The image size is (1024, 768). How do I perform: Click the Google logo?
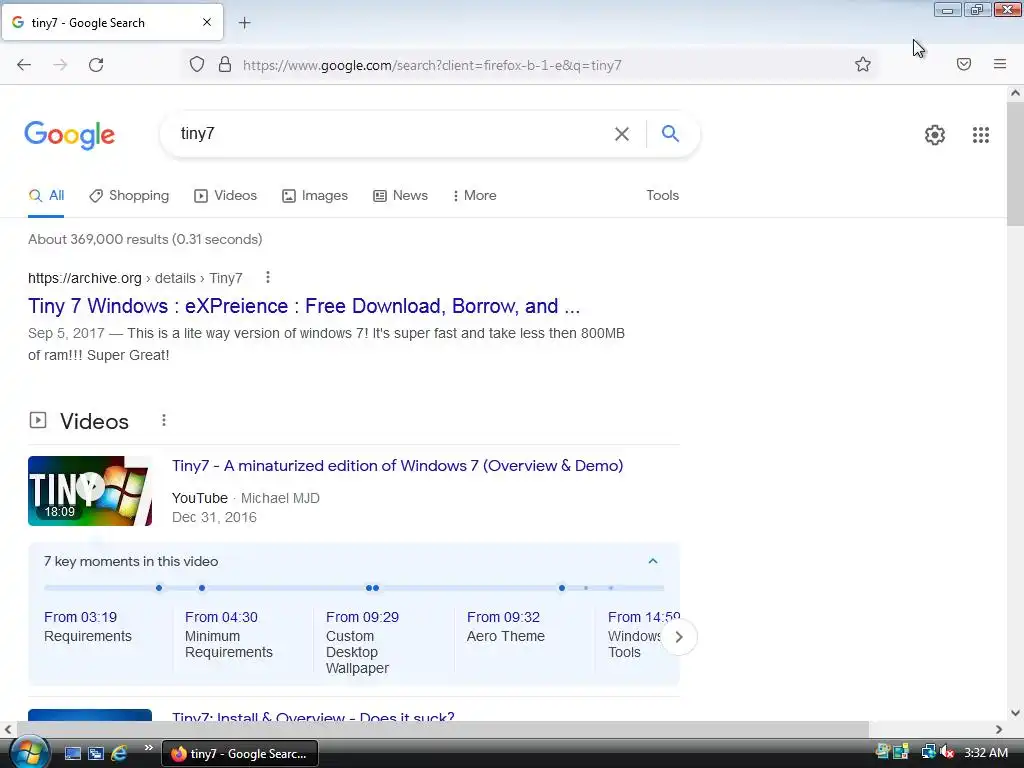[x=70, y=135]
